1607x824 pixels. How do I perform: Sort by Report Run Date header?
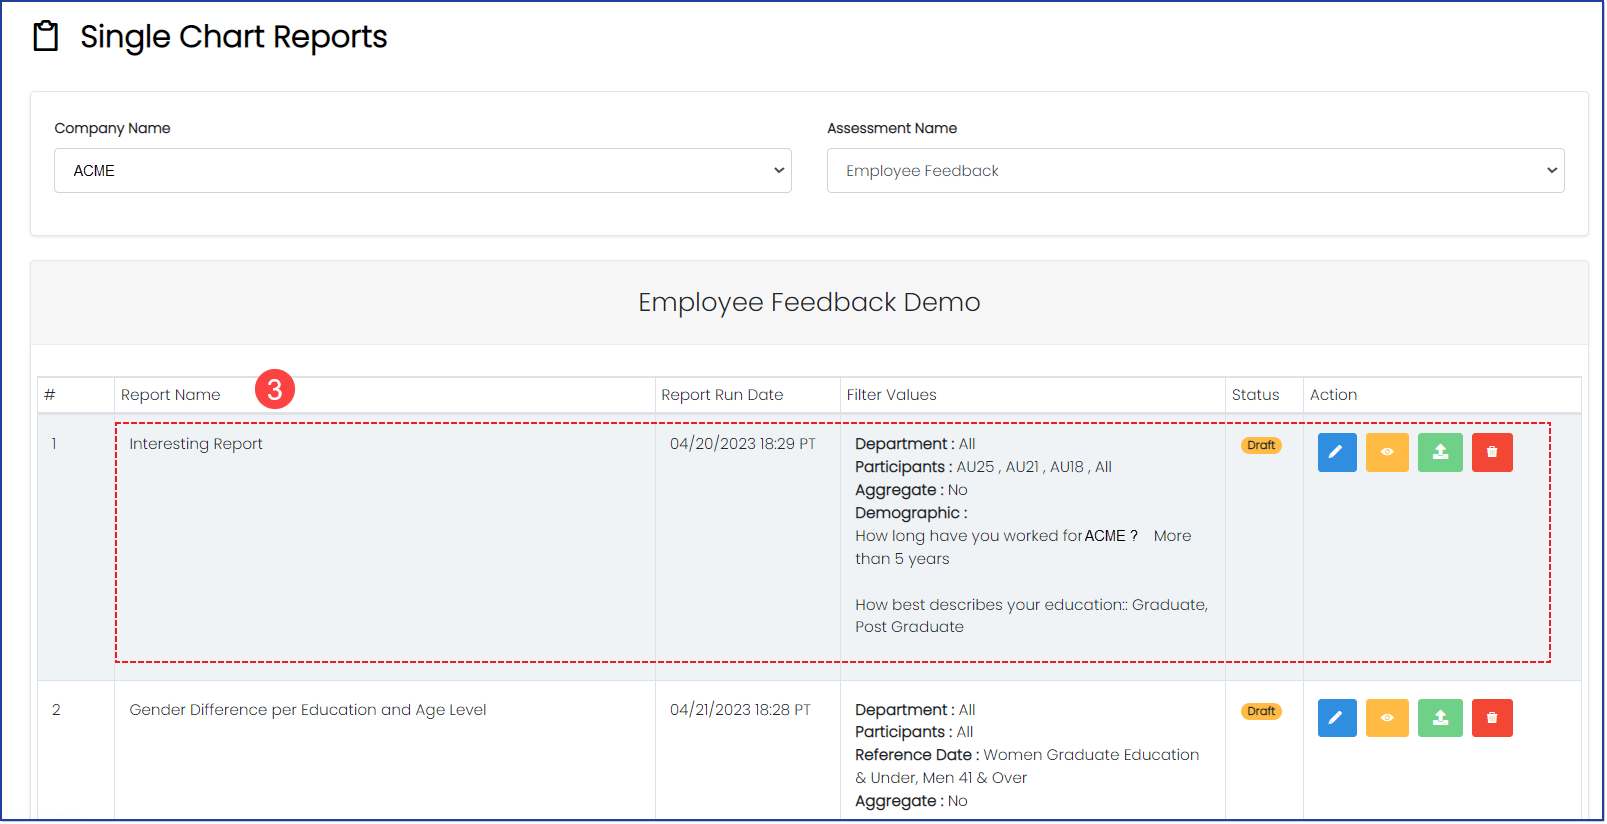[x=722, y=395]
